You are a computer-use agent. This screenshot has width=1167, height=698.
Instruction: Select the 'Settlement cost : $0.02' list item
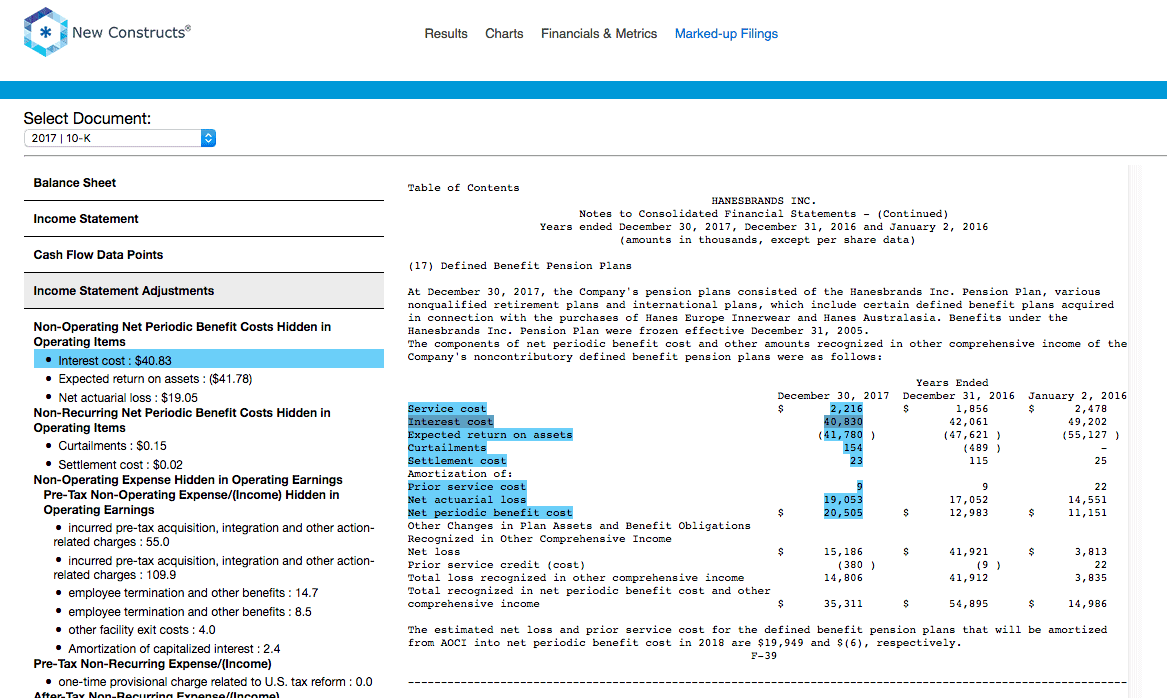tap(121, 464)
